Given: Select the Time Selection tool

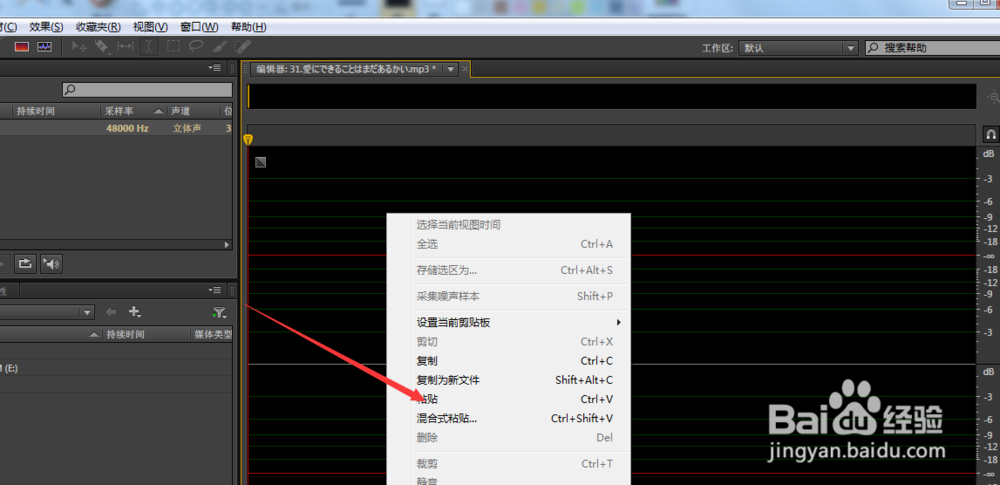Looking at the screenshot, I should point(148,47).
